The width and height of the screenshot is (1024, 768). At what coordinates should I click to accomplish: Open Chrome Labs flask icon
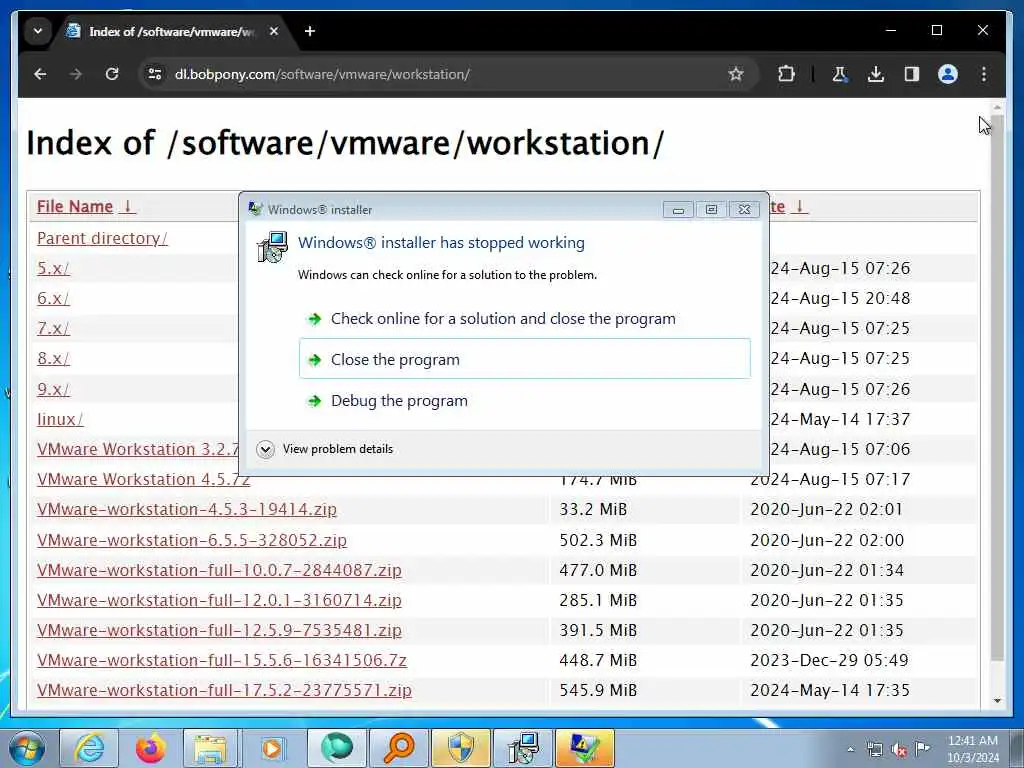coord(839,74)
